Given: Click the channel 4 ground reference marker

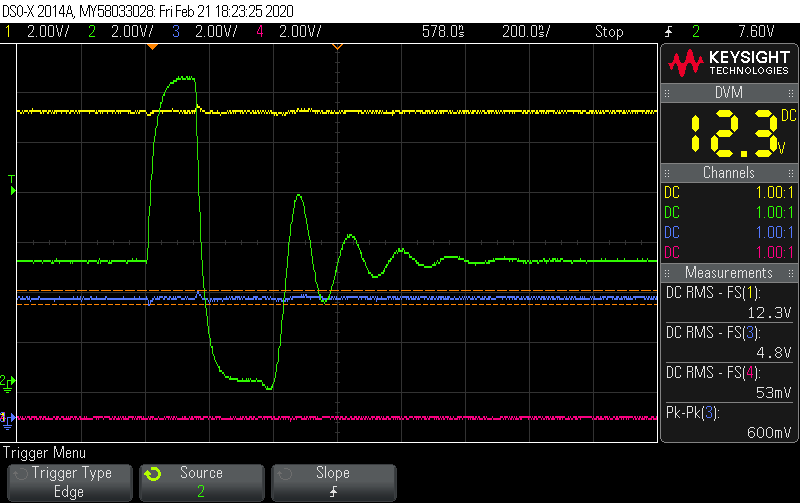Looking at the screenshot, I should tap(8, 419).
